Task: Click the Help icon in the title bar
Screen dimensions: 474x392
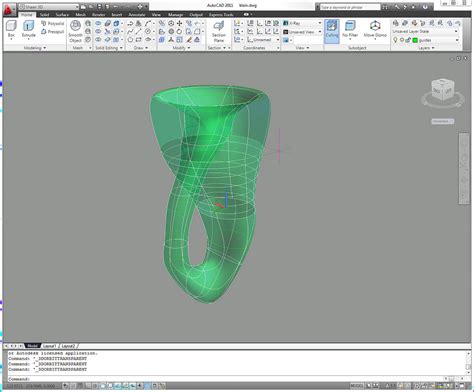Action: tap(425, 7)
